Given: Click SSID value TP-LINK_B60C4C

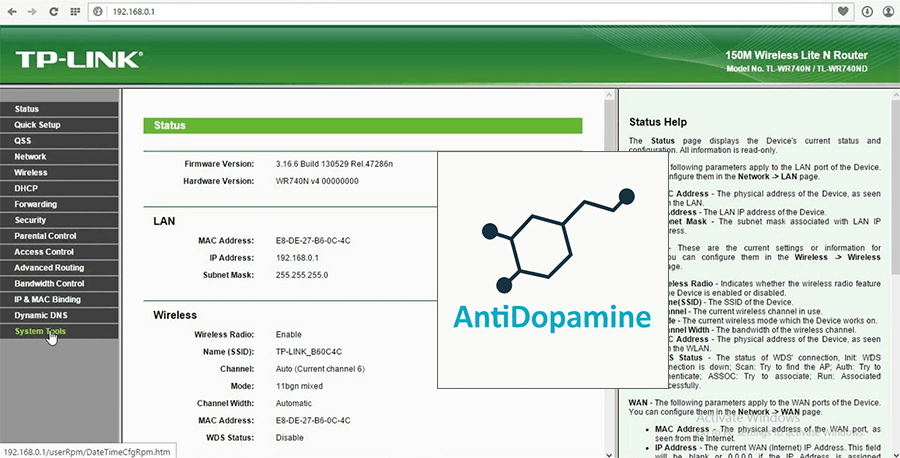Looking at the screenshot, I should click(x=309, y=352).
